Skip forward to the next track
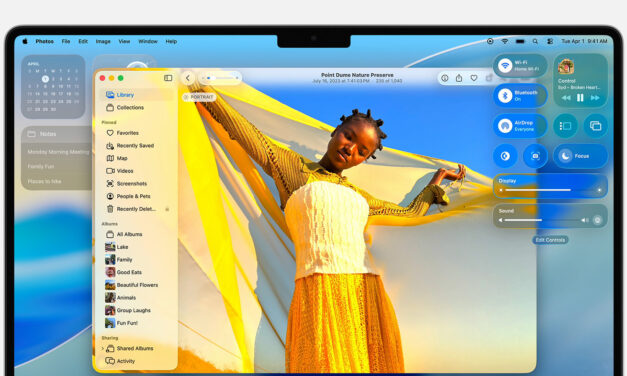The image size is (627, 376). coord(595,98)
